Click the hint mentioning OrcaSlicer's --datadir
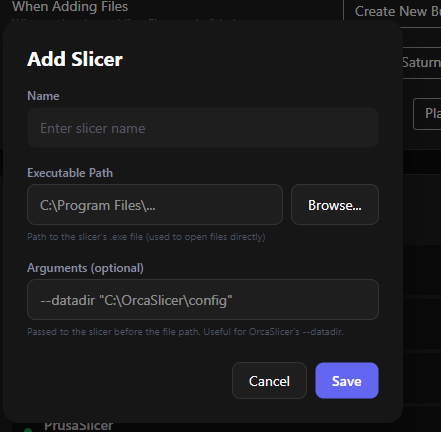 [x=185, y=332]
